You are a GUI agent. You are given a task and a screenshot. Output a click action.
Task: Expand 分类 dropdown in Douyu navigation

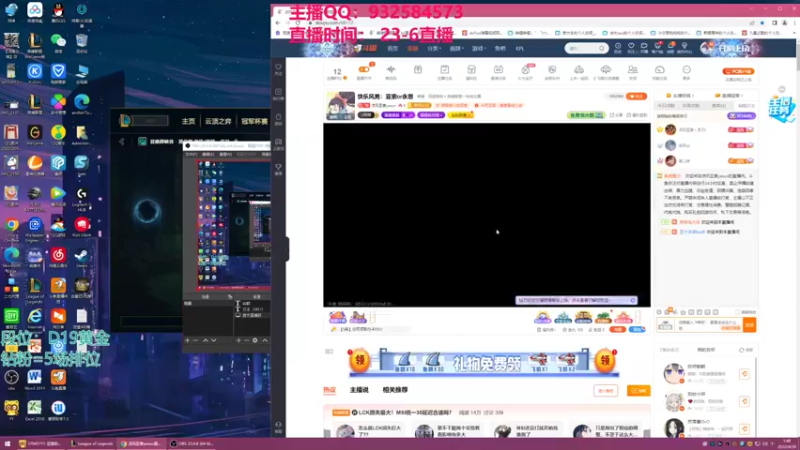point(433,48)
